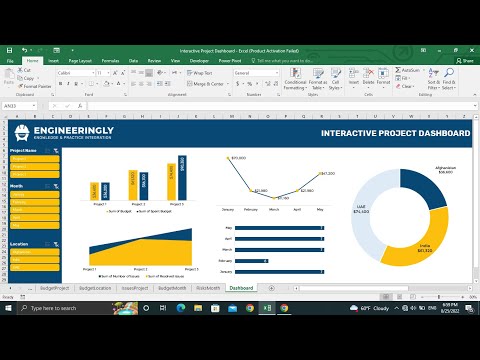Expand the Fill dropdown

tap(409, 78)
